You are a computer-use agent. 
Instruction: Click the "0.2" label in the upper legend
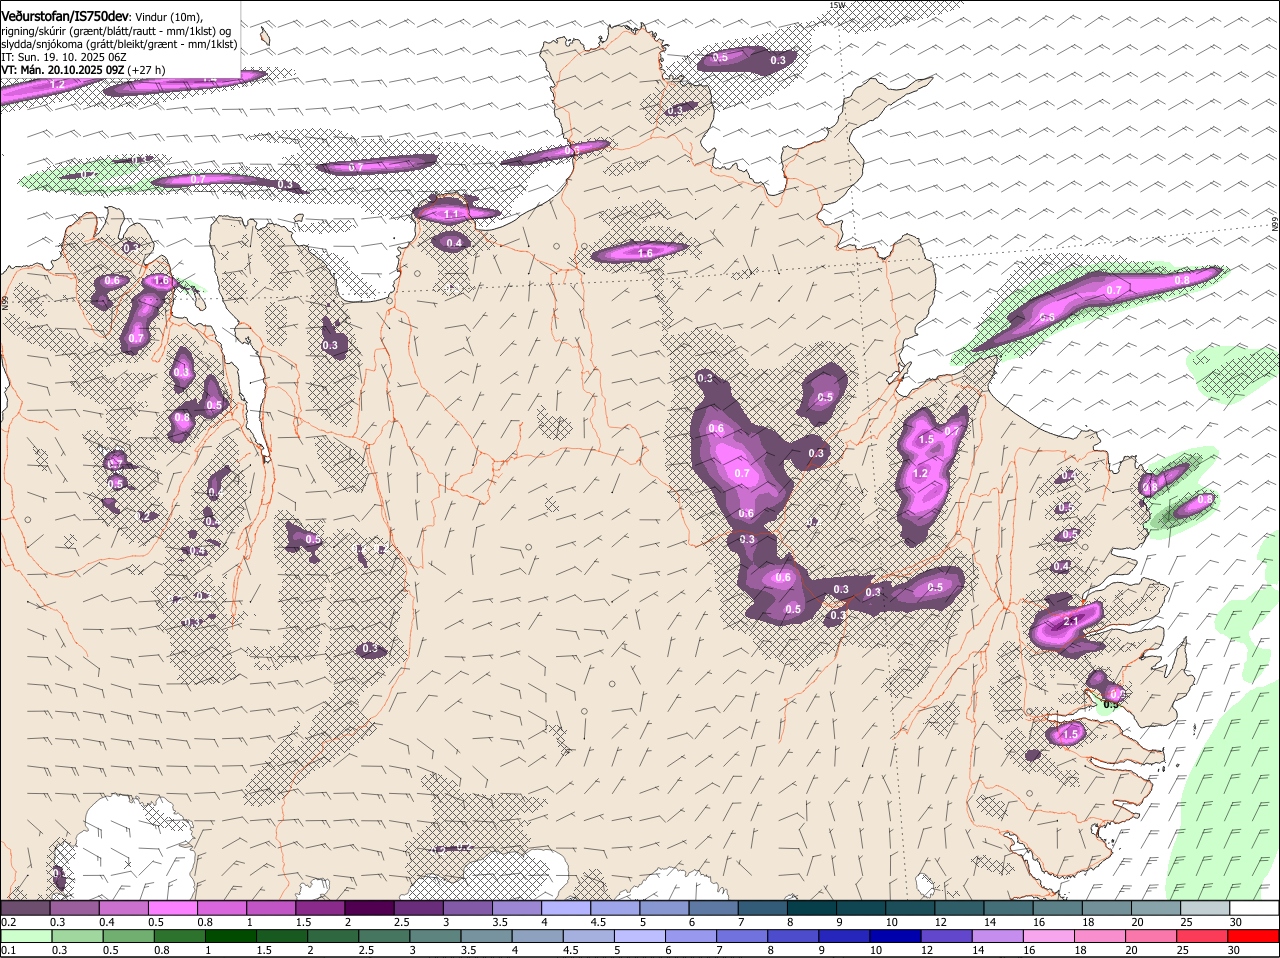8,922
